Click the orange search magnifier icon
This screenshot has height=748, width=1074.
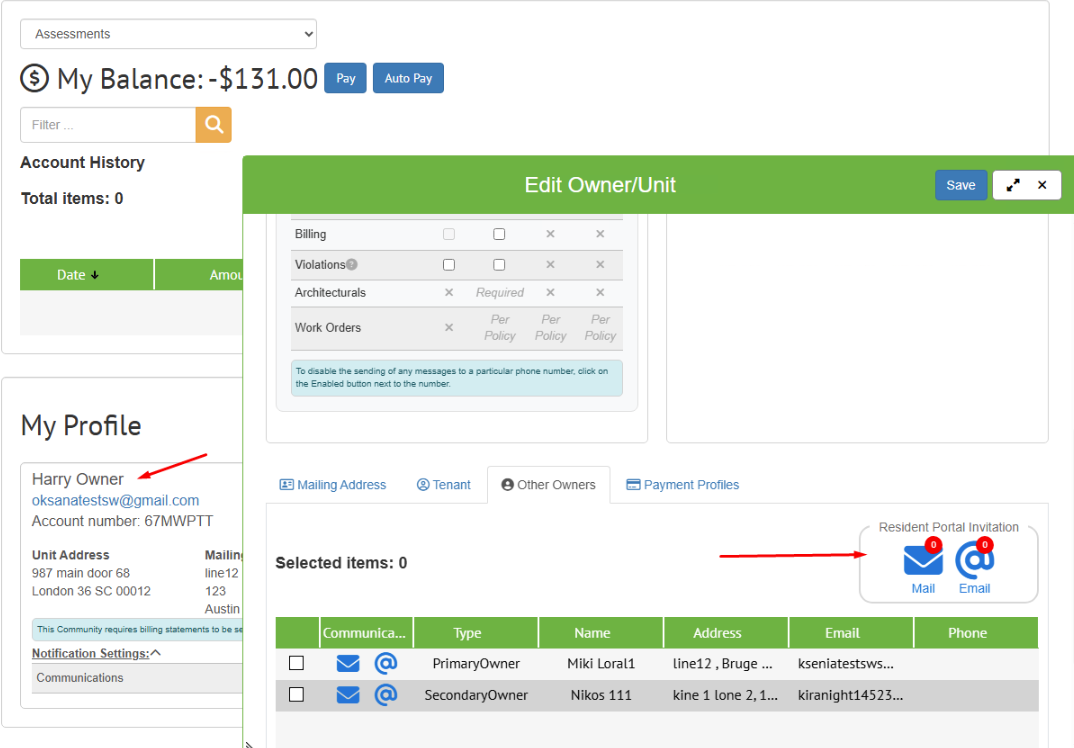[213, 125]
